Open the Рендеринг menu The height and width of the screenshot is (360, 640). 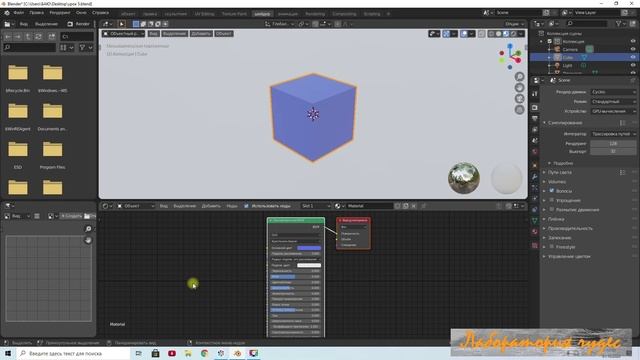pyautogui.click(x=60, y=13)
